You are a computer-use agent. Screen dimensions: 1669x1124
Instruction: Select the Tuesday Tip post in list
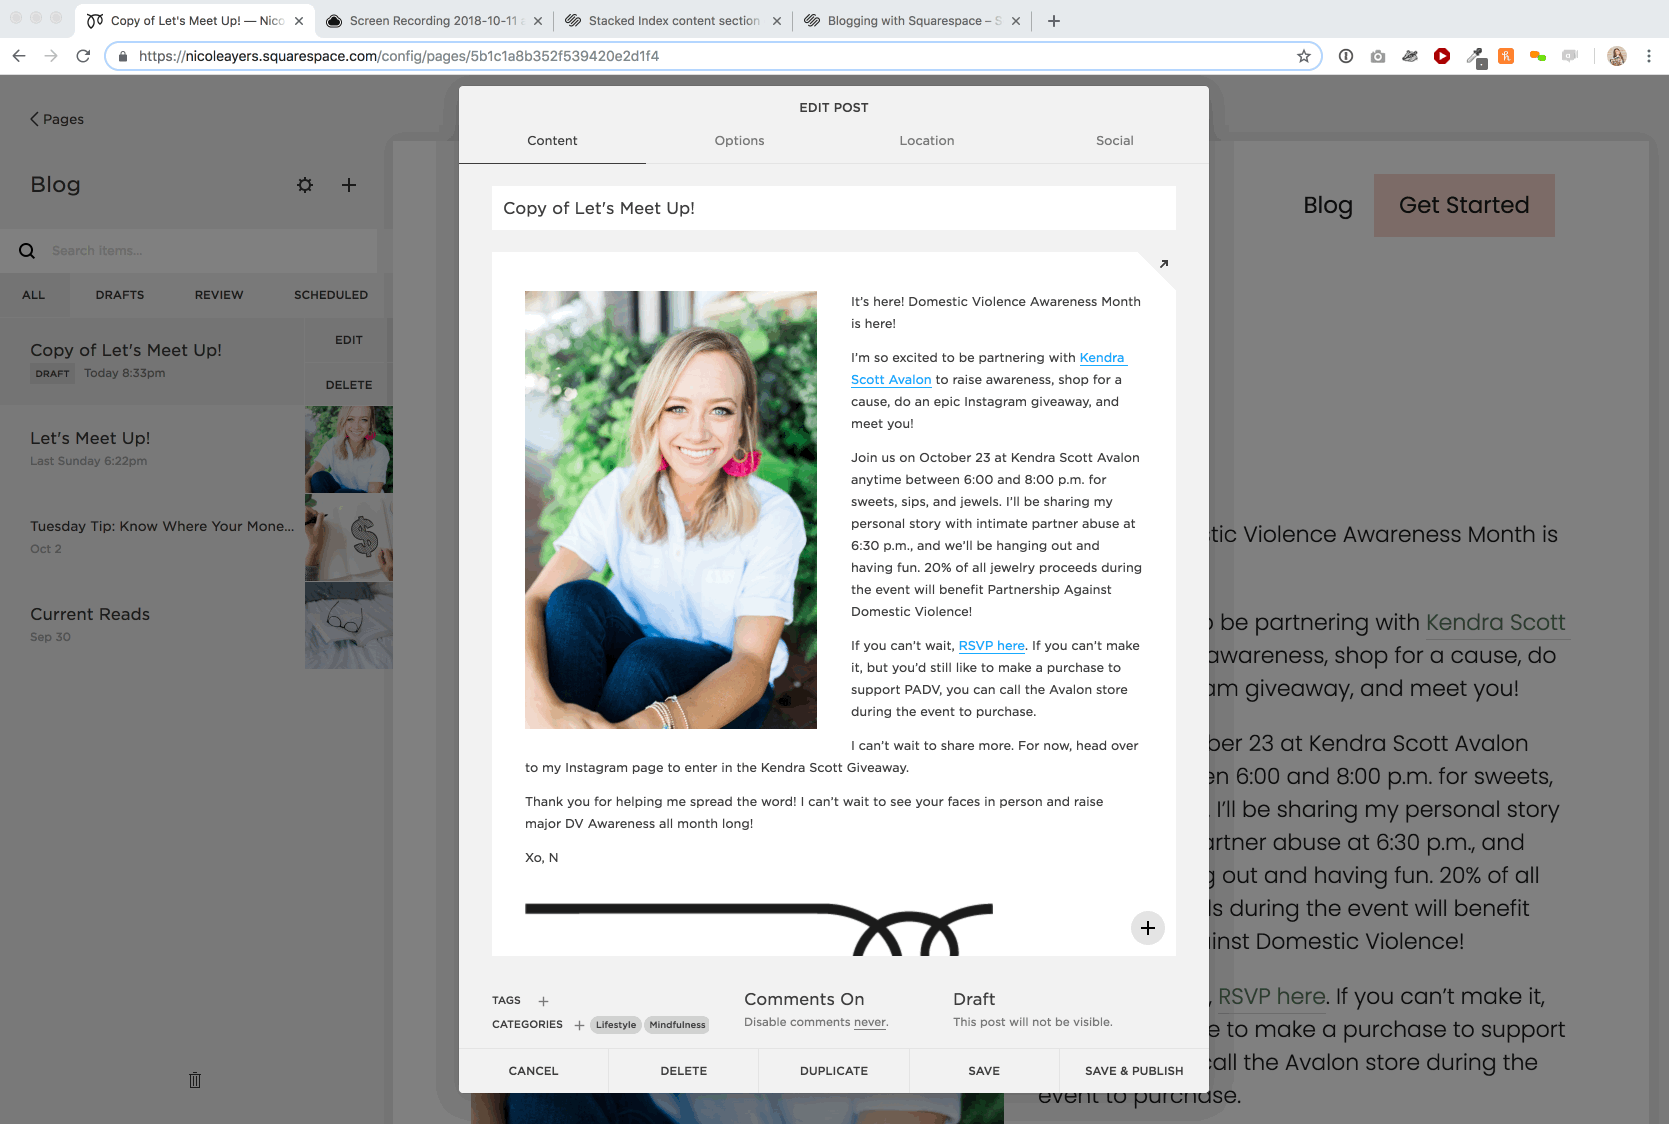[x=152, y=537]
